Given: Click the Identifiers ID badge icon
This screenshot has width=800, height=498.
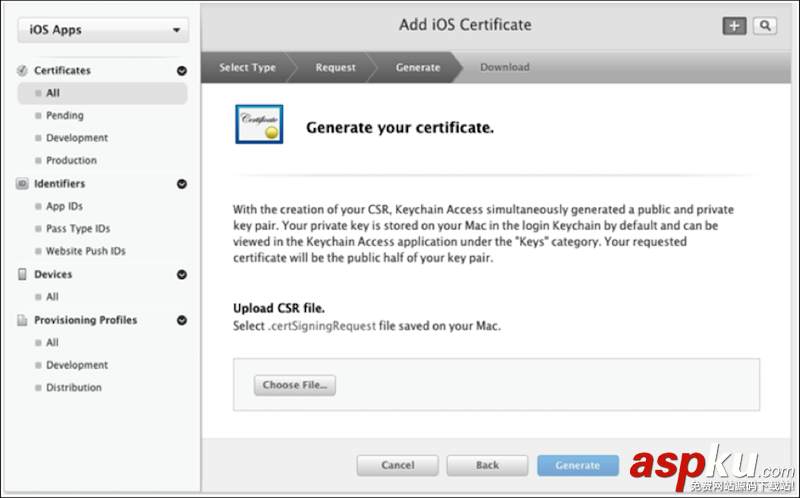Looking at the screenshot, I should tap(23, 184).
